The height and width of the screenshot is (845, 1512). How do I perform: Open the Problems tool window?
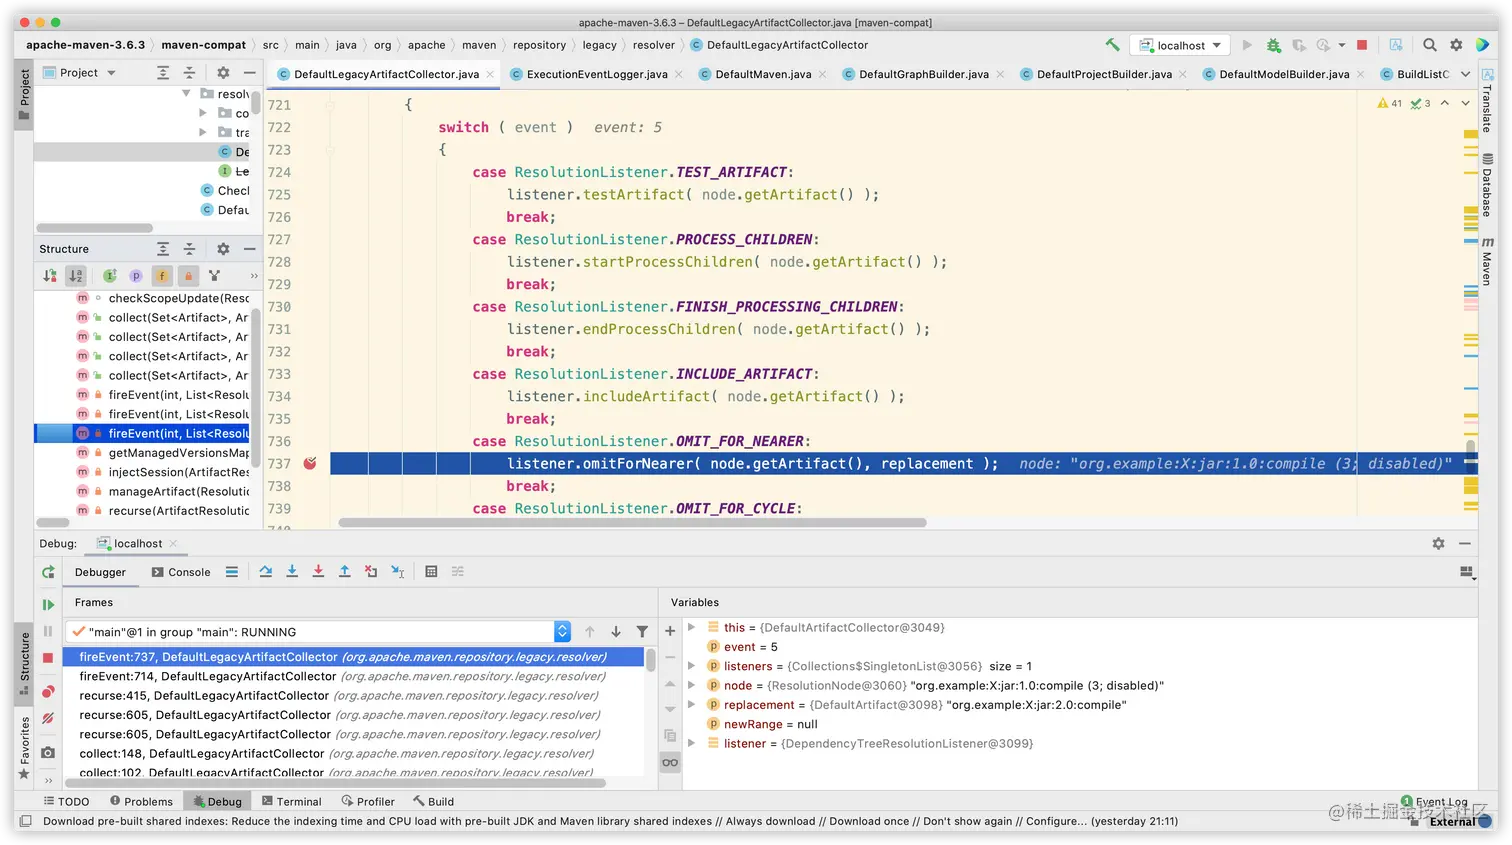[141, 802]
